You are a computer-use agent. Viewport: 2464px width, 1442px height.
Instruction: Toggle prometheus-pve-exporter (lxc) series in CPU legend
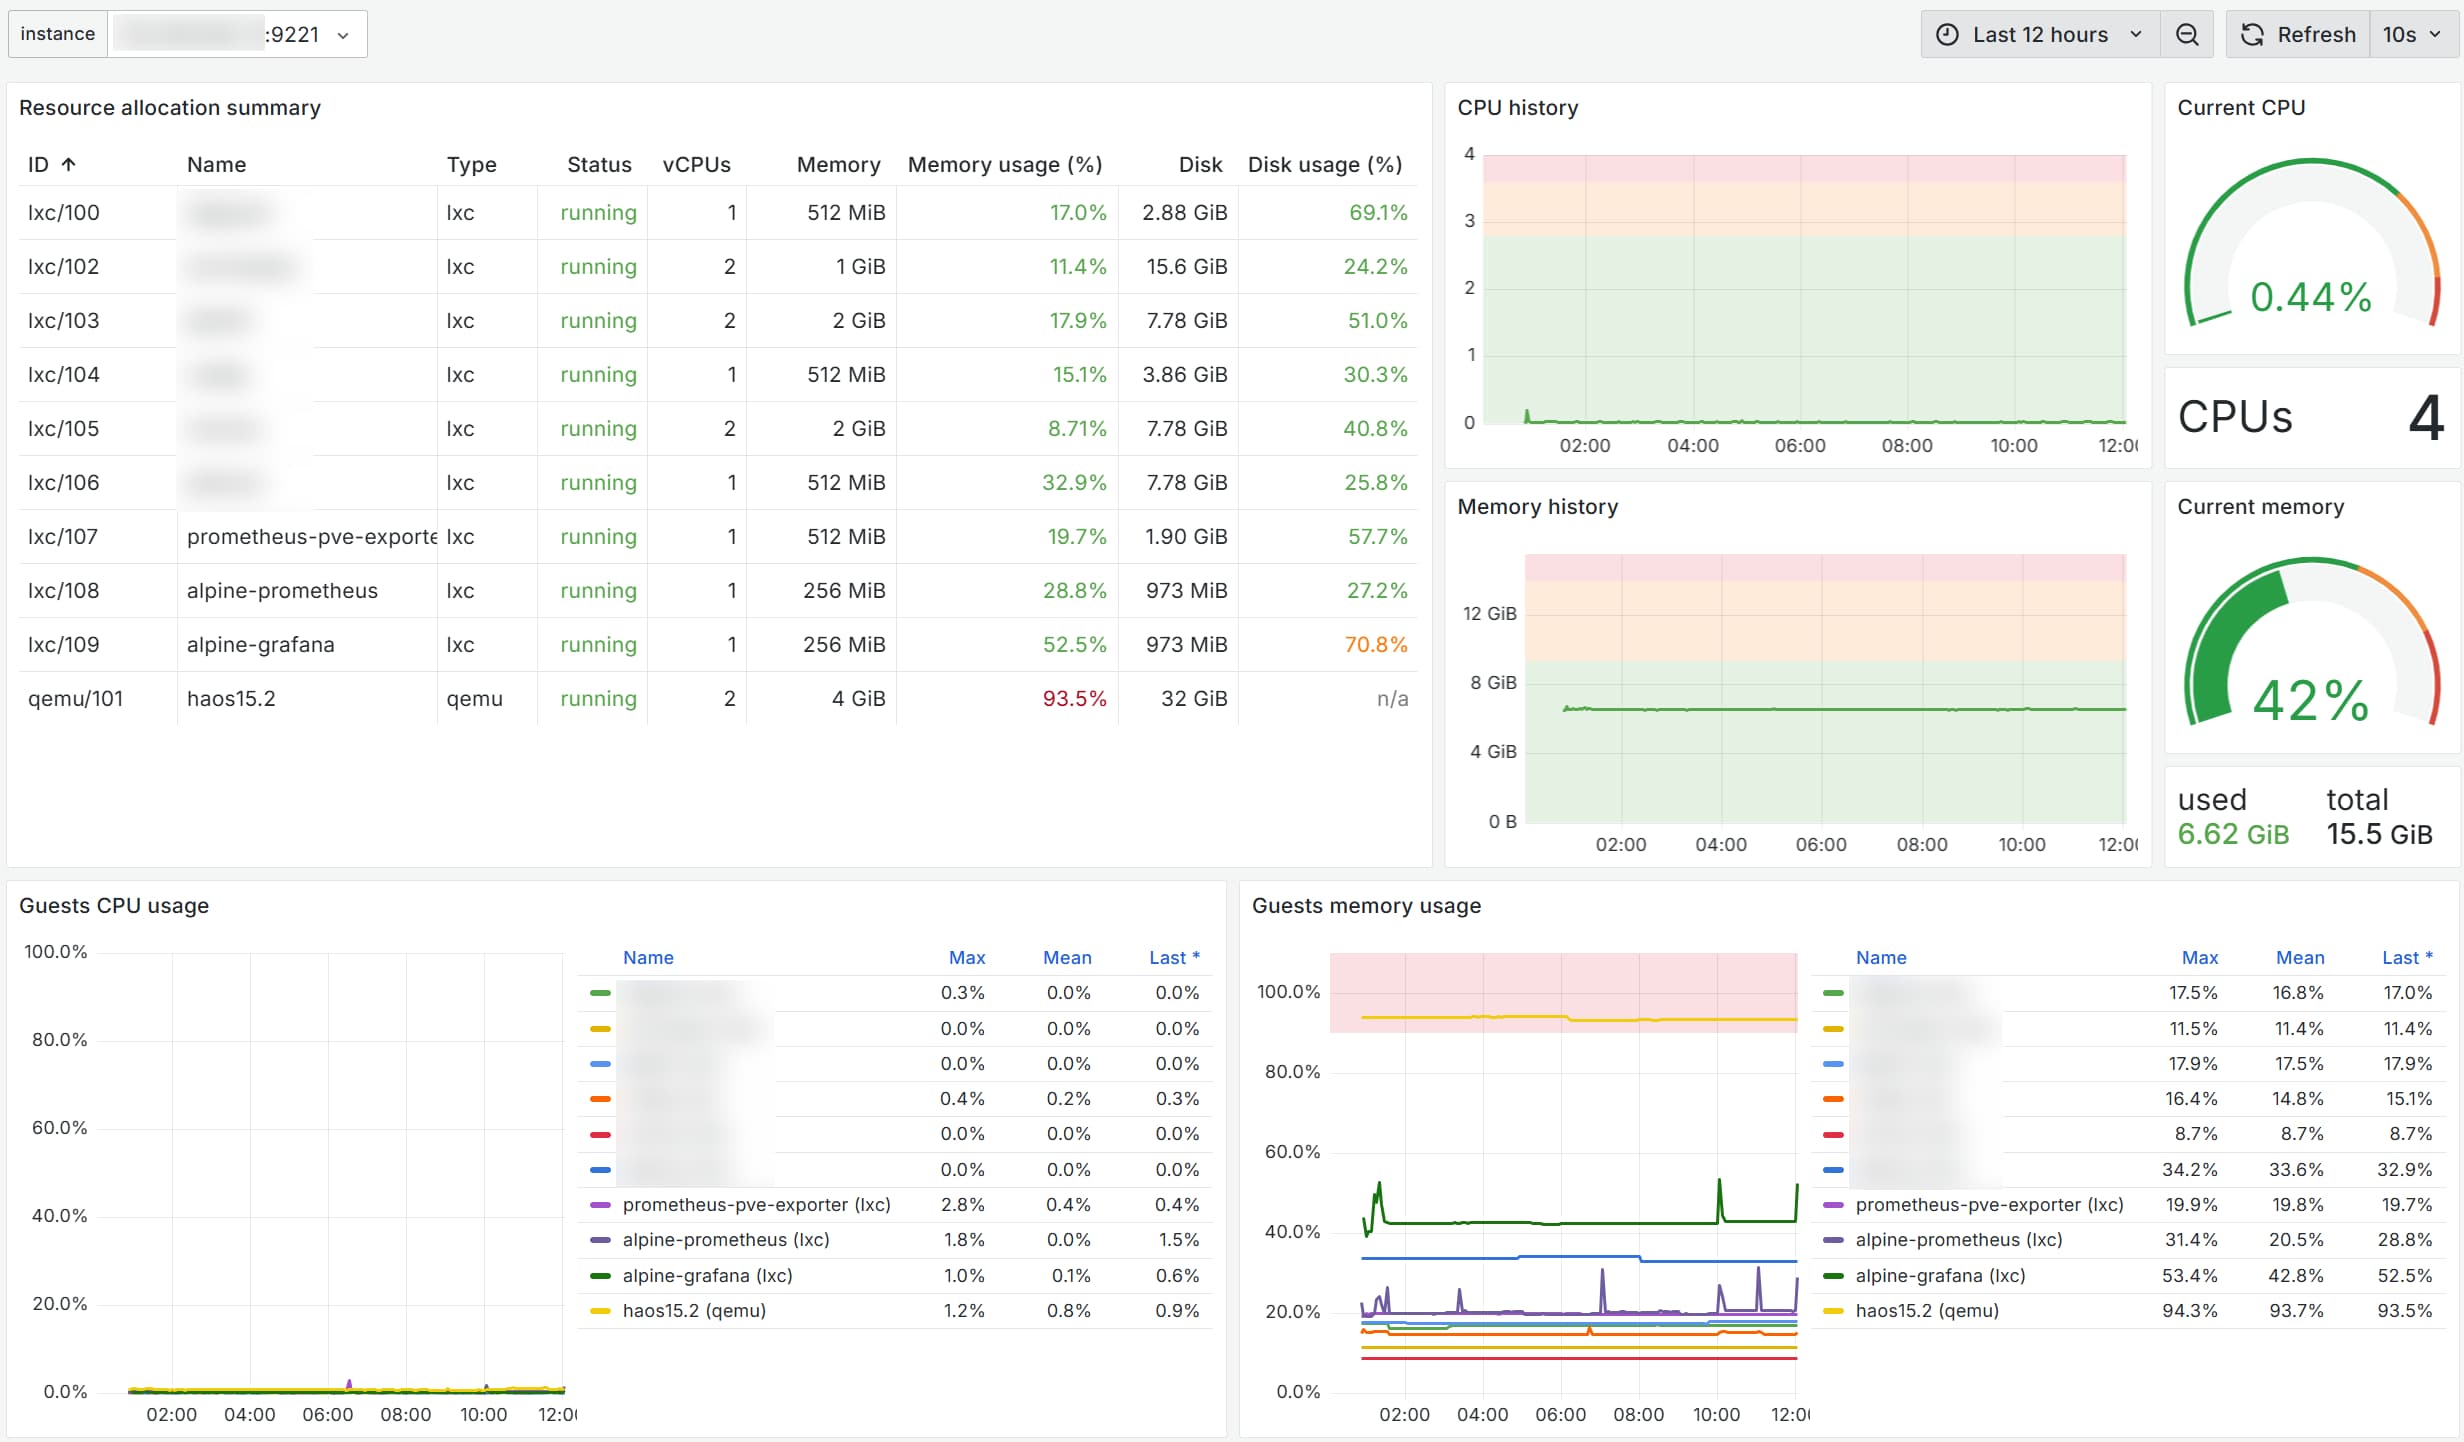[x=756, y=1205]
